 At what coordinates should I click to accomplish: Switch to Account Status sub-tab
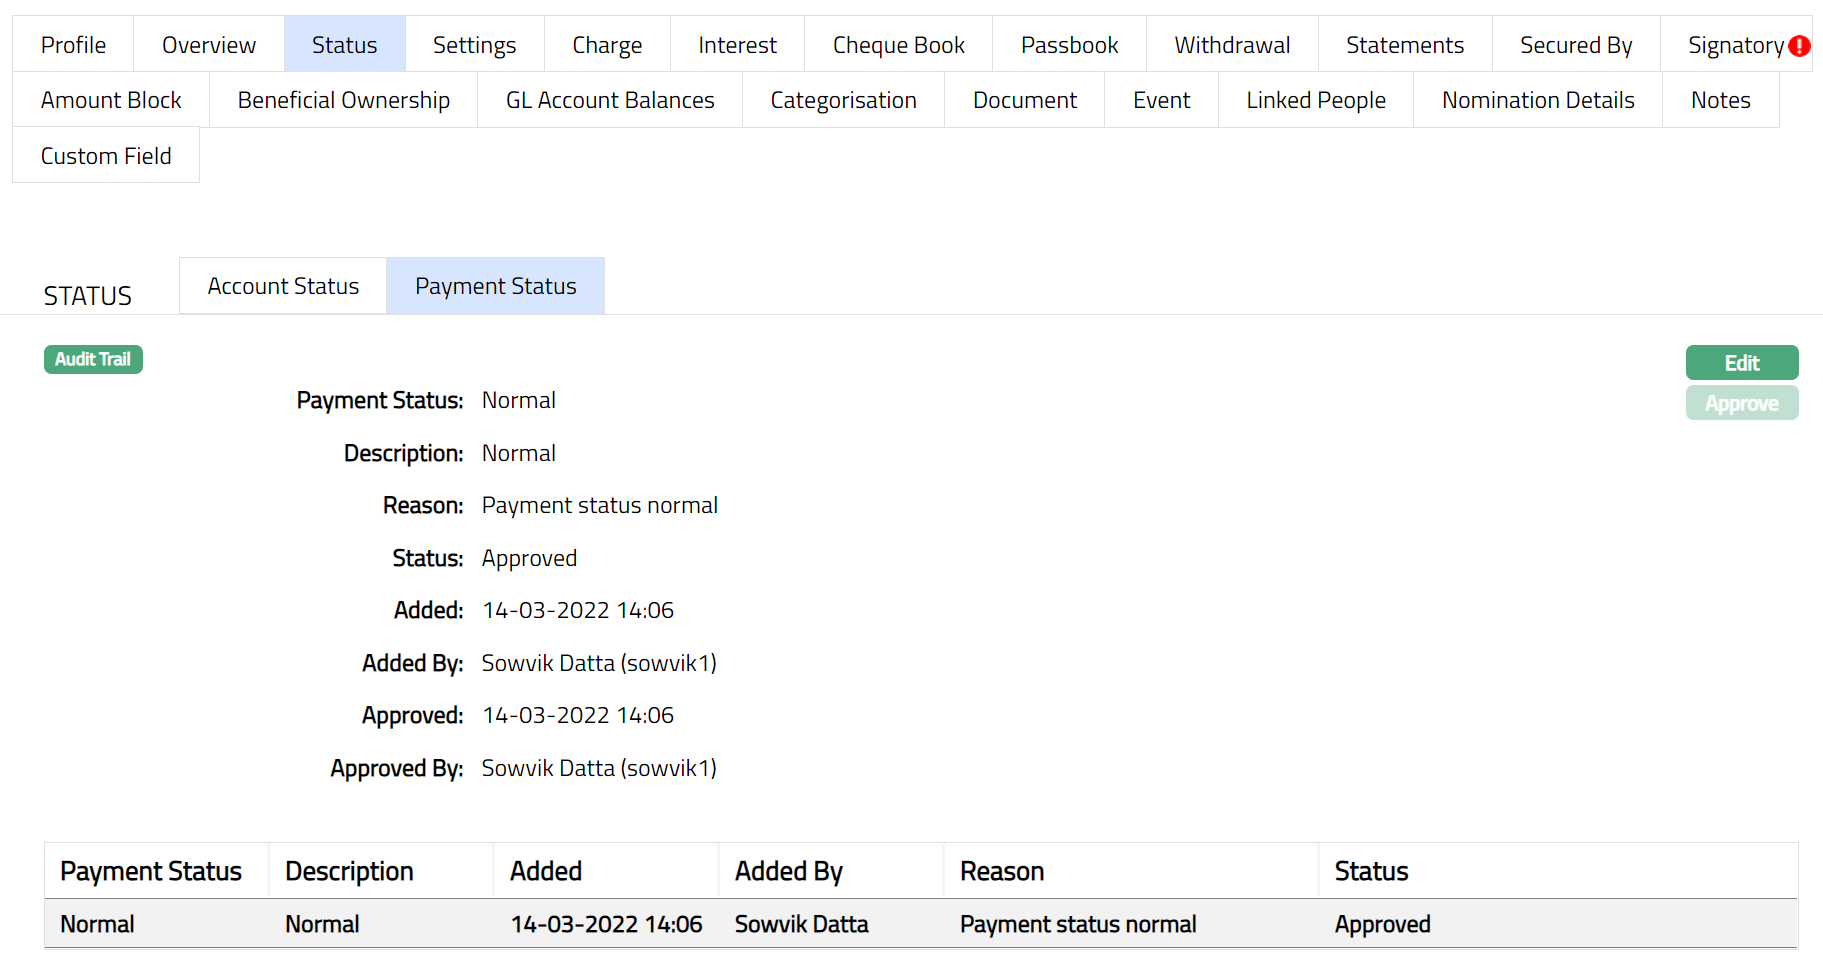(x=283, y=286)
